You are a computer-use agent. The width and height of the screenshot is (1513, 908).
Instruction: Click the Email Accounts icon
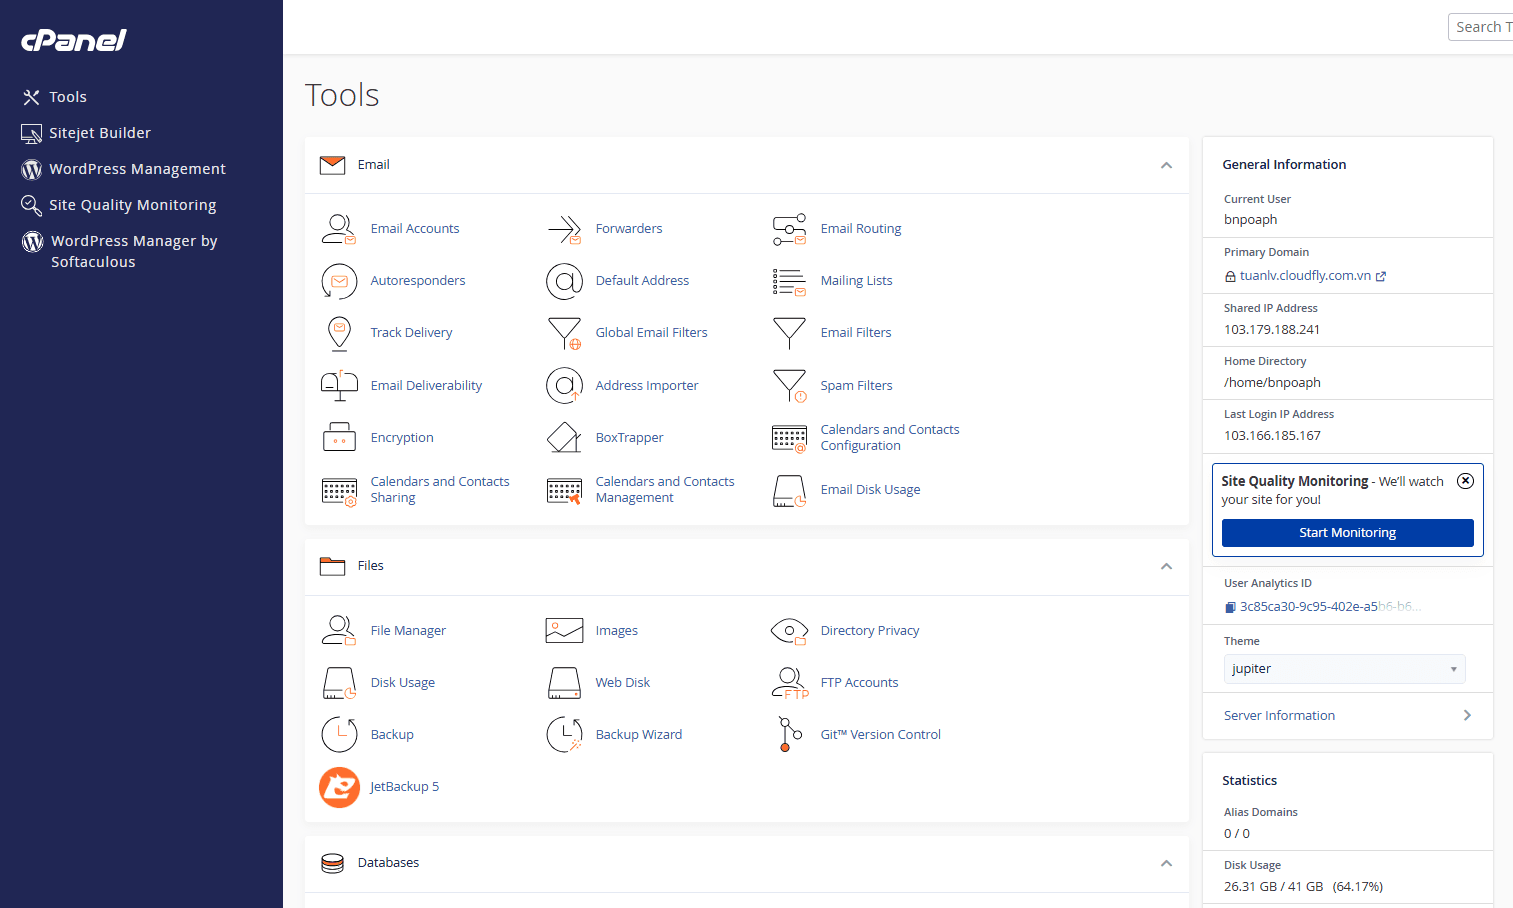339,229
